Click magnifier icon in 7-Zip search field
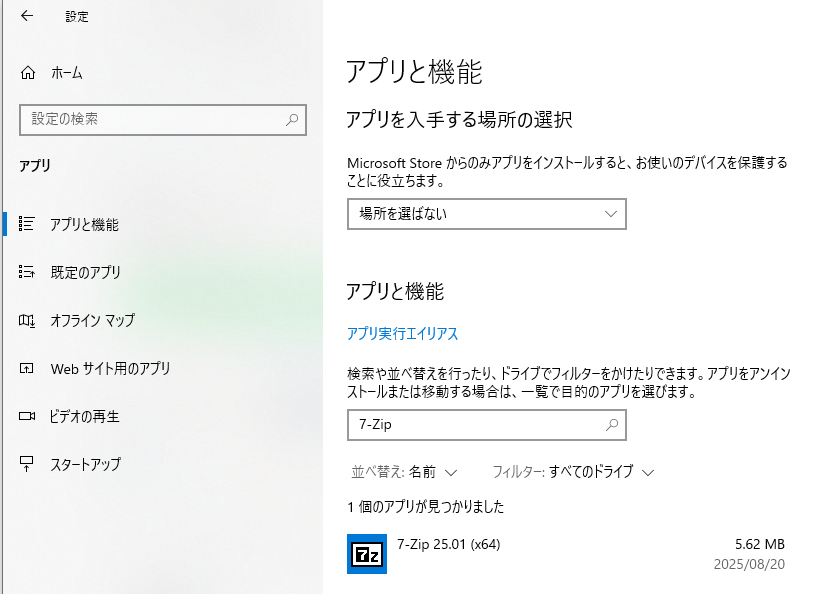 coord(612,425)
